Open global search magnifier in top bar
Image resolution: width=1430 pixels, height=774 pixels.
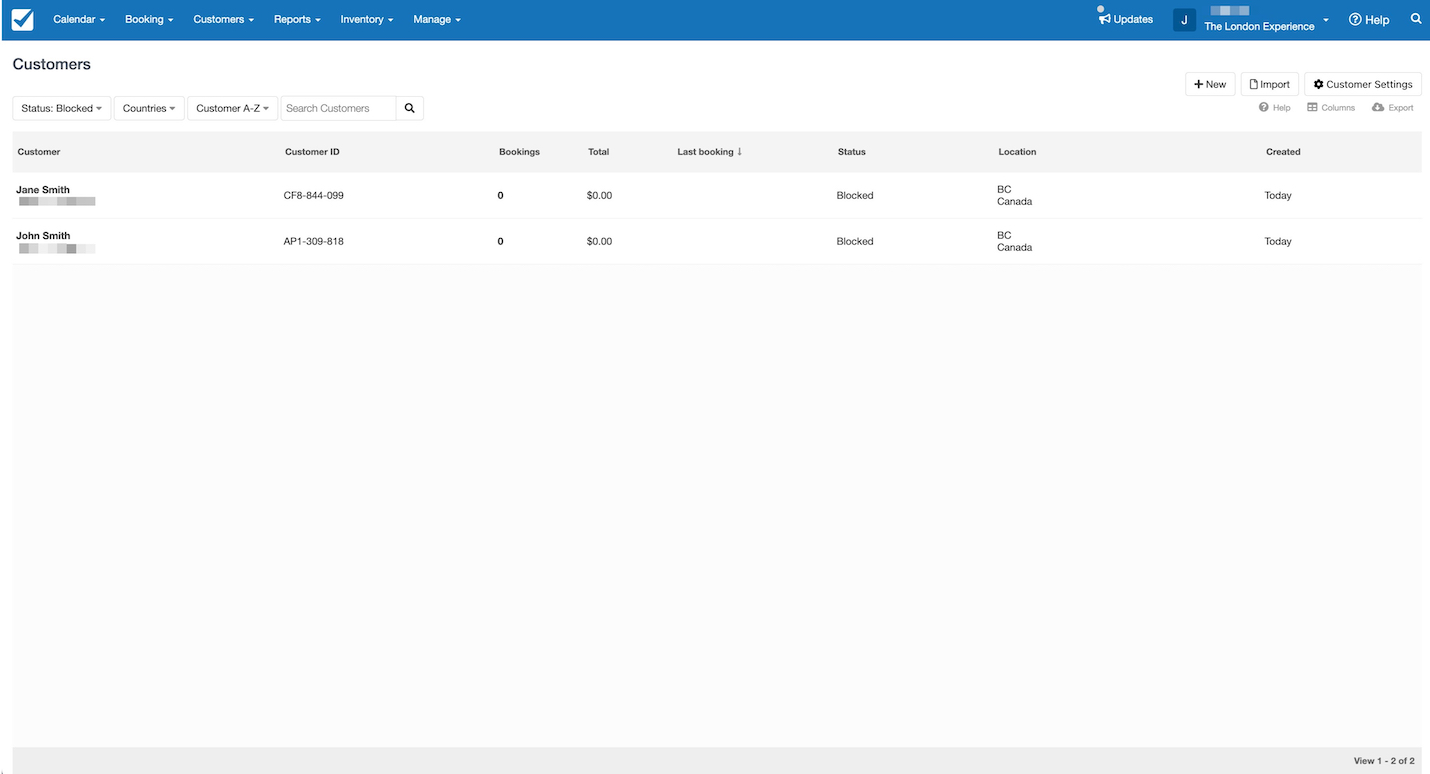(x=1416, y=19)
